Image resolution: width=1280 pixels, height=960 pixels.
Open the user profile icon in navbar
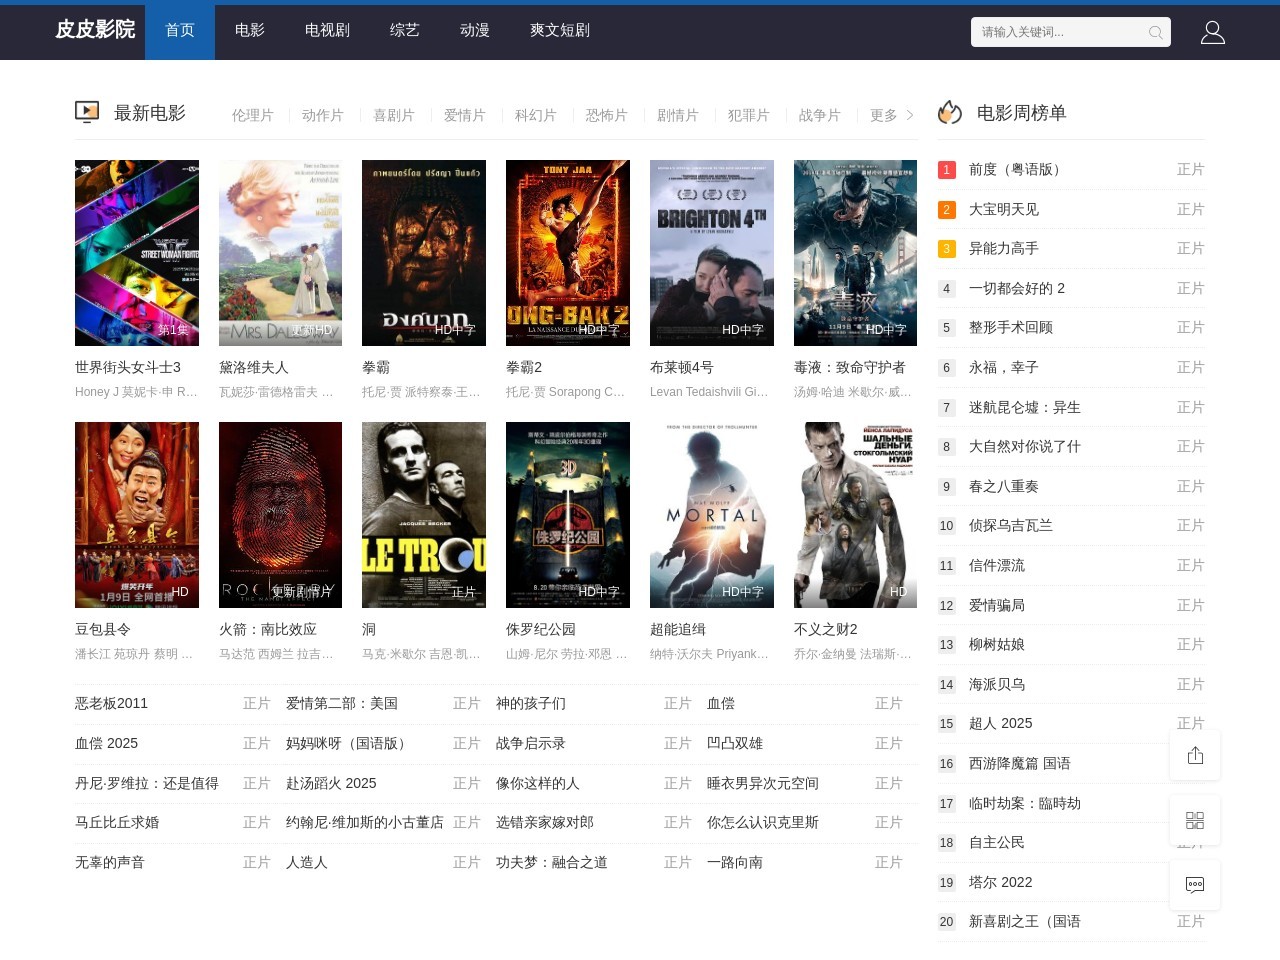click(1213, 32)
